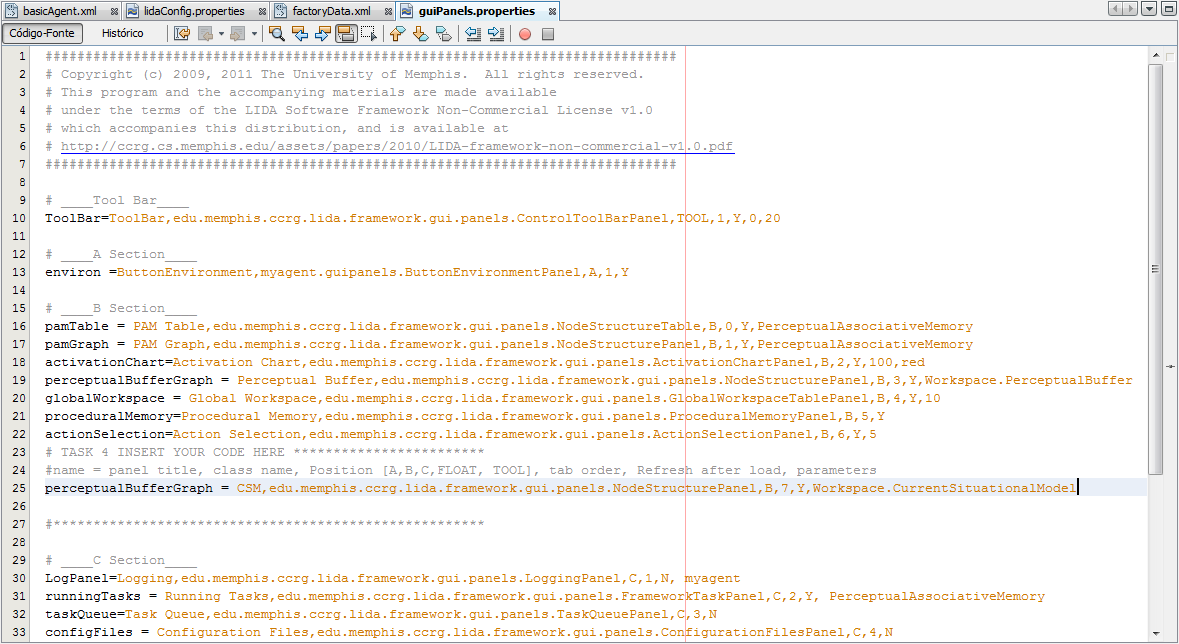
Task: Toggle Rectangular Selection mode
Action: click(368, 33)
